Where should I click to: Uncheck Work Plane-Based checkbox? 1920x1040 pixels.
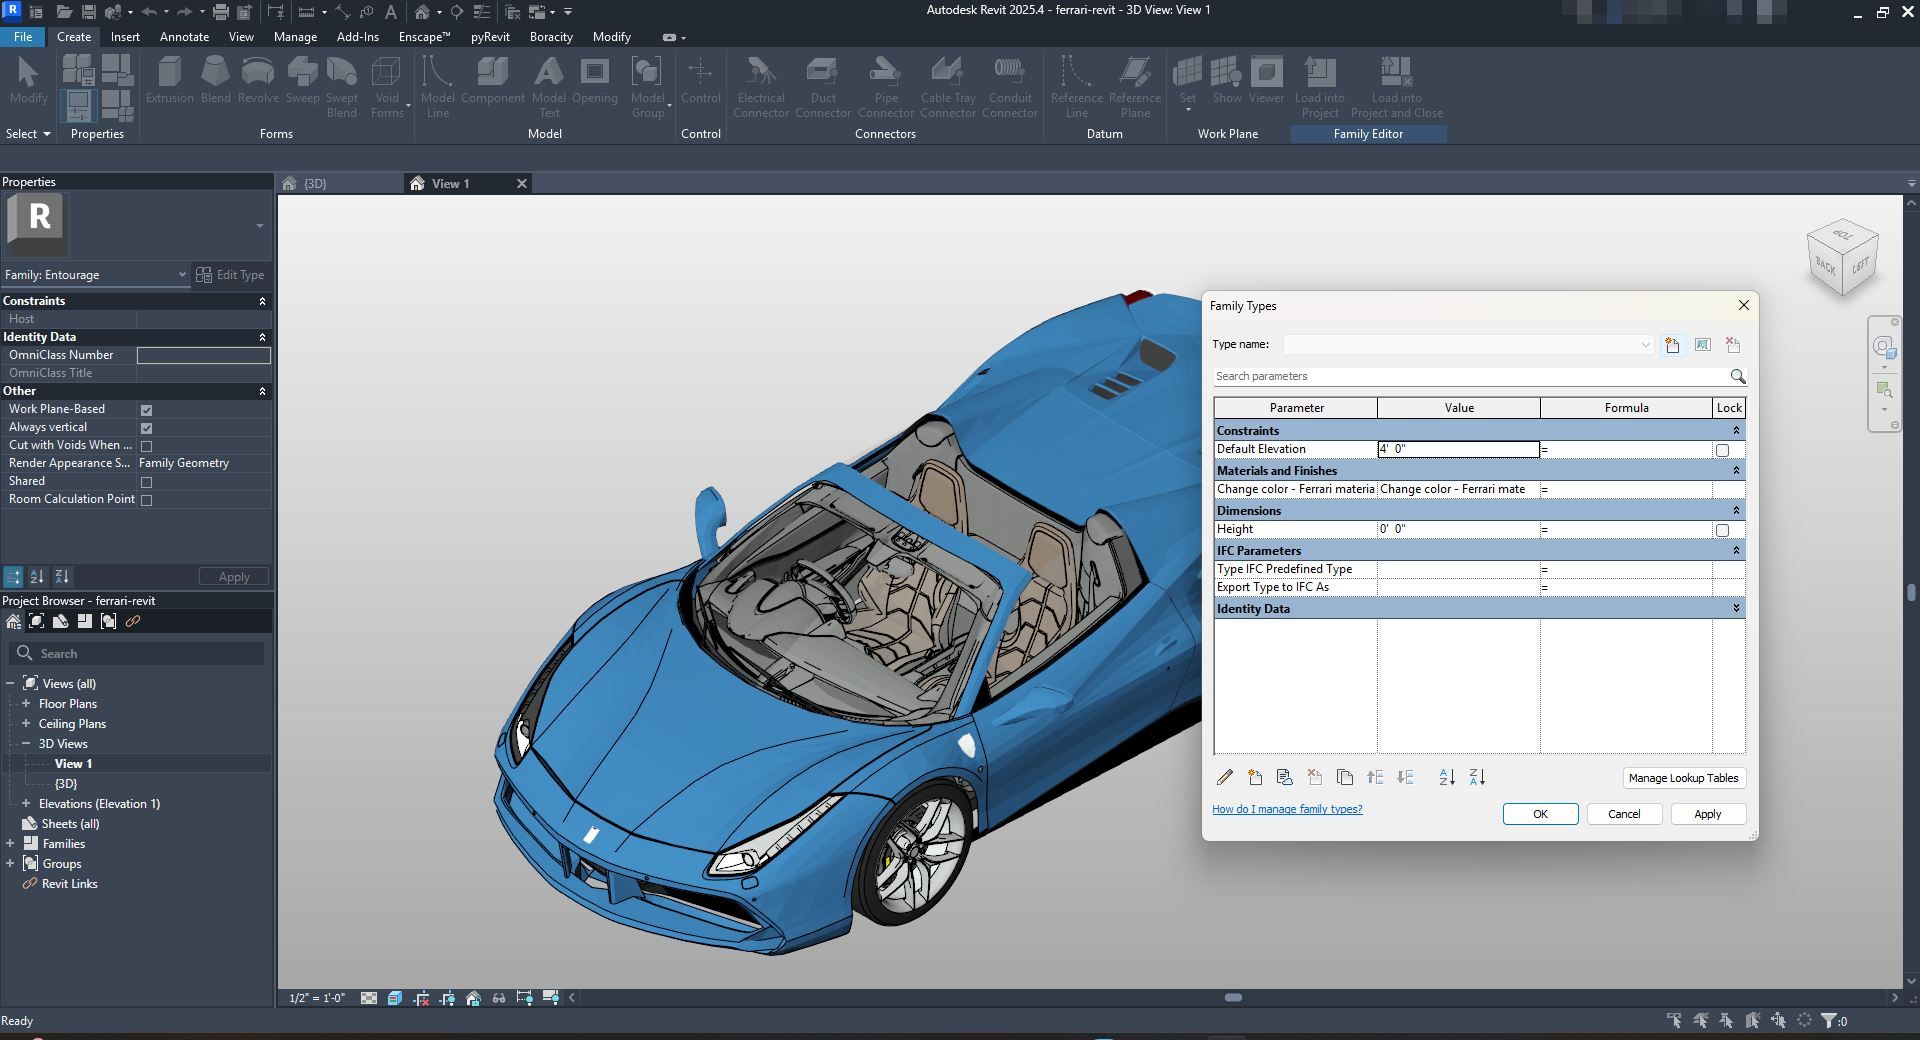[147, 410]
